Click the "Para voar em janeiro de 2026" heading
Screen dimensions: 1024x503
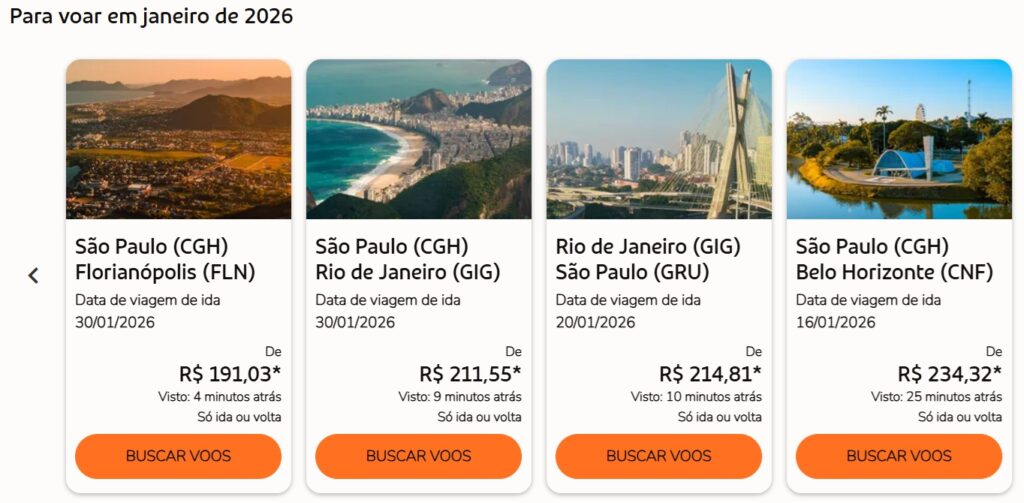coord(151,17)
